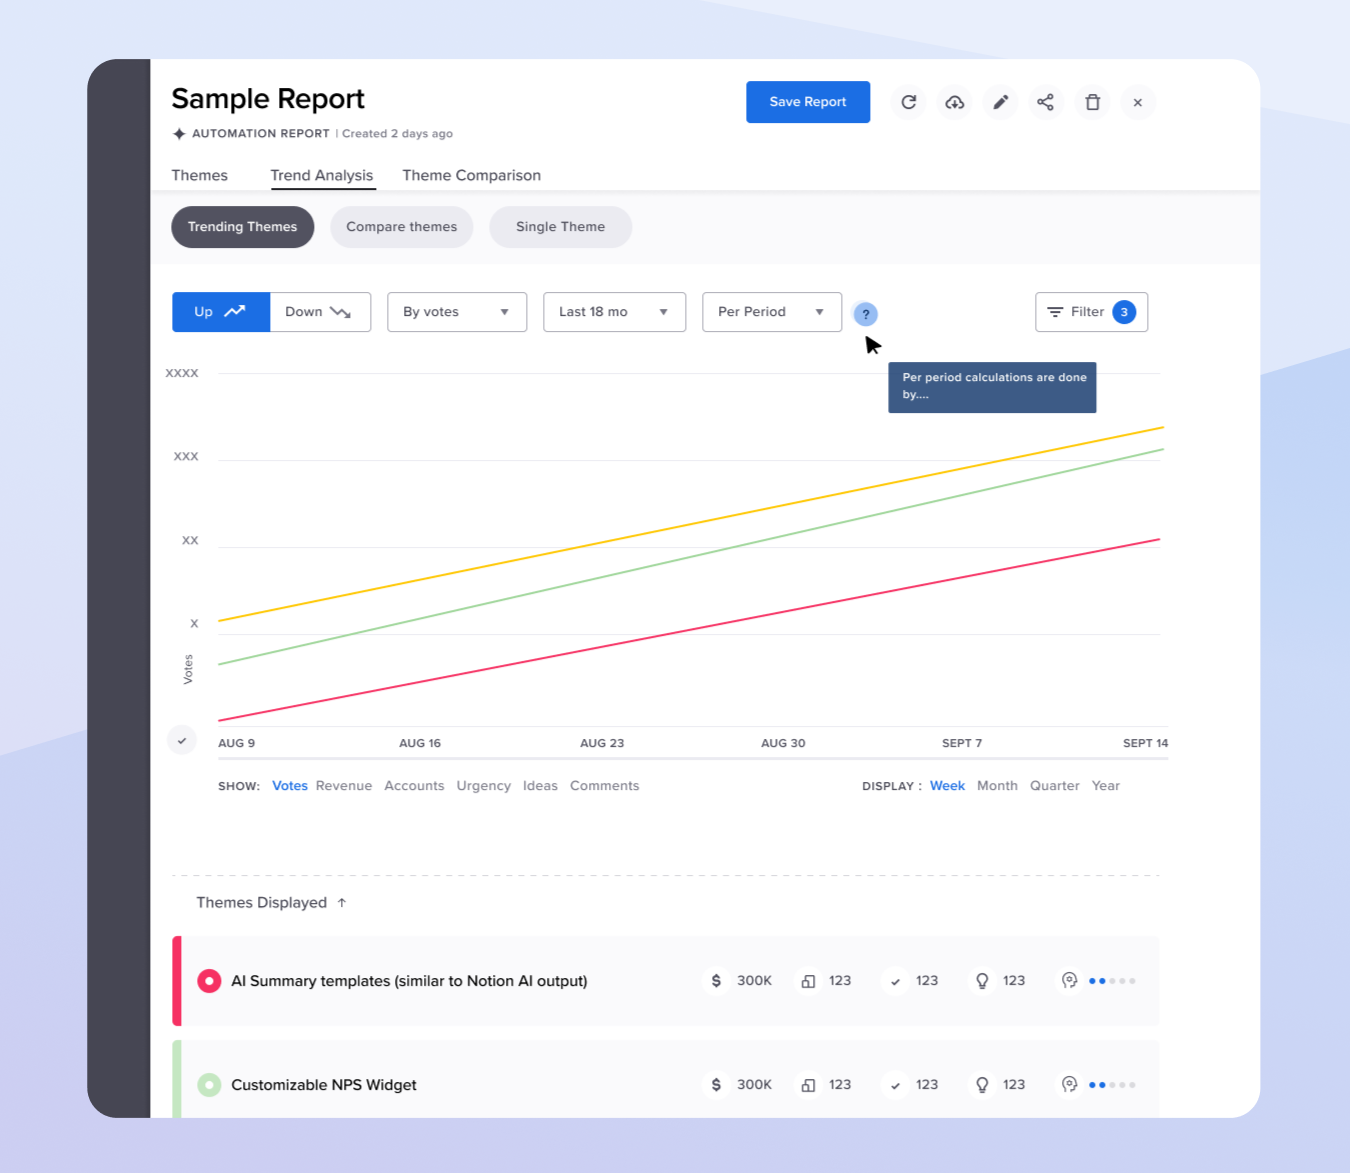This screenshot has height=1173, width=1350.
Task: Click the SEPT 7 axis label
Action: [962, 743]
